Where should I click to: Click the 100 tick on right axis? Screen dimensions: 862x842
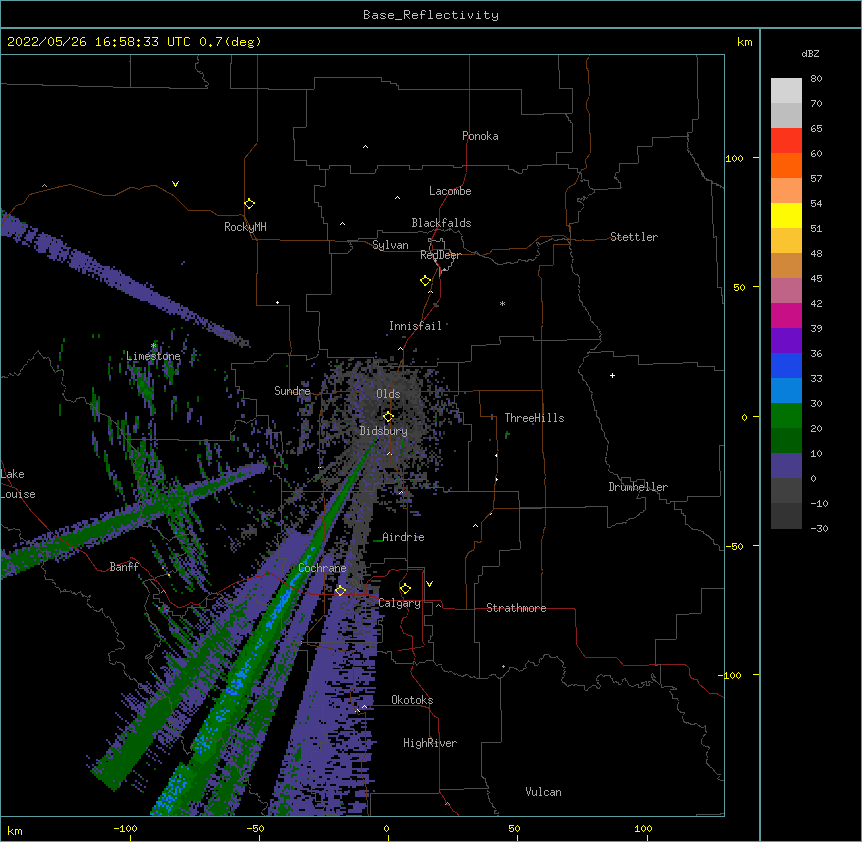pyautogui.click(x=734, y=158)
